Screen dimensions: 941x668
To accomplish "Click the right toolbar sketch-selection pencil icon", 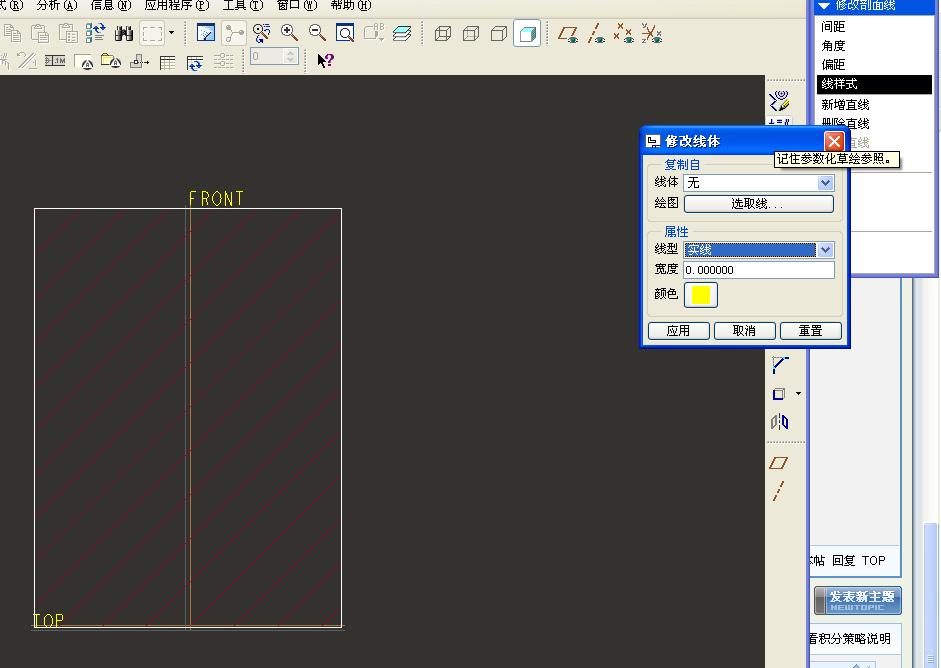I will click(x=780, y=101).
